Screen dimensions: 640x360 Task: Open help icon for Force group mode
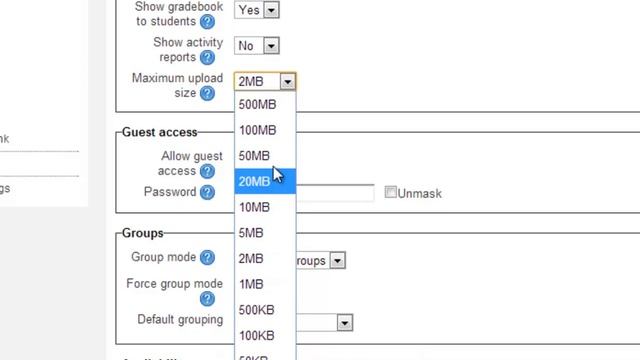coord(207,299)
